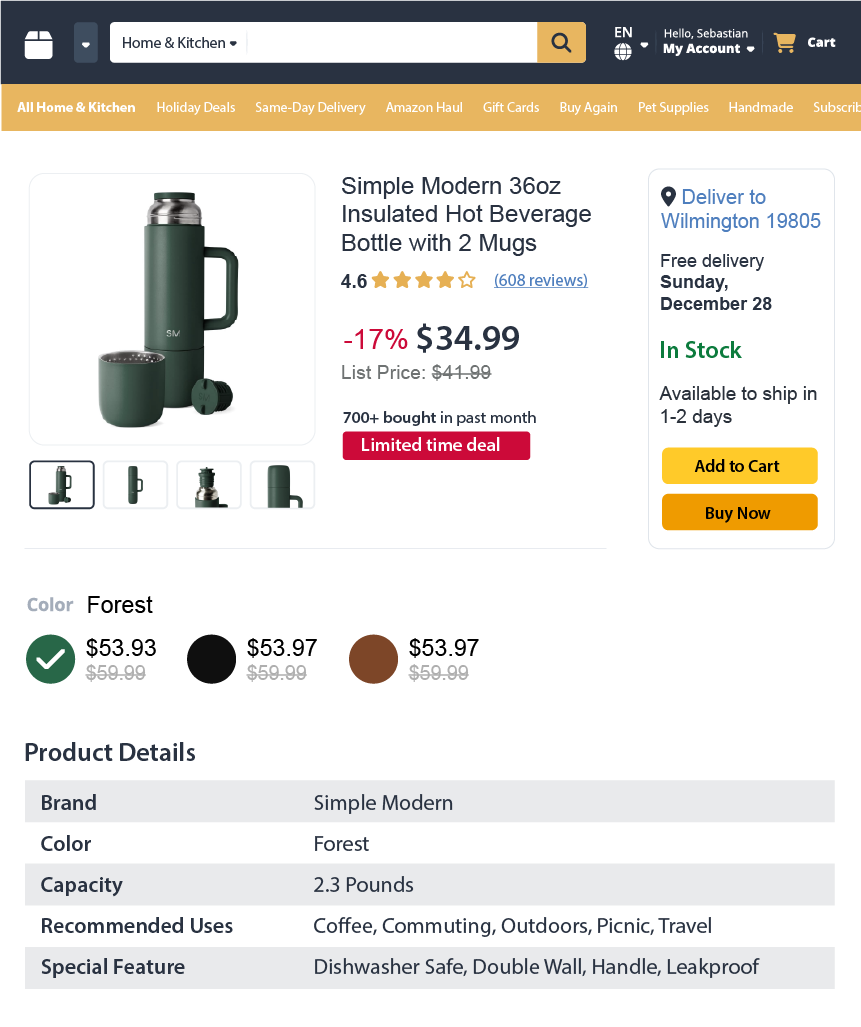The image size is (861, 1027).
Task: Deselect the currently checked color option
Action: (50, 659)
